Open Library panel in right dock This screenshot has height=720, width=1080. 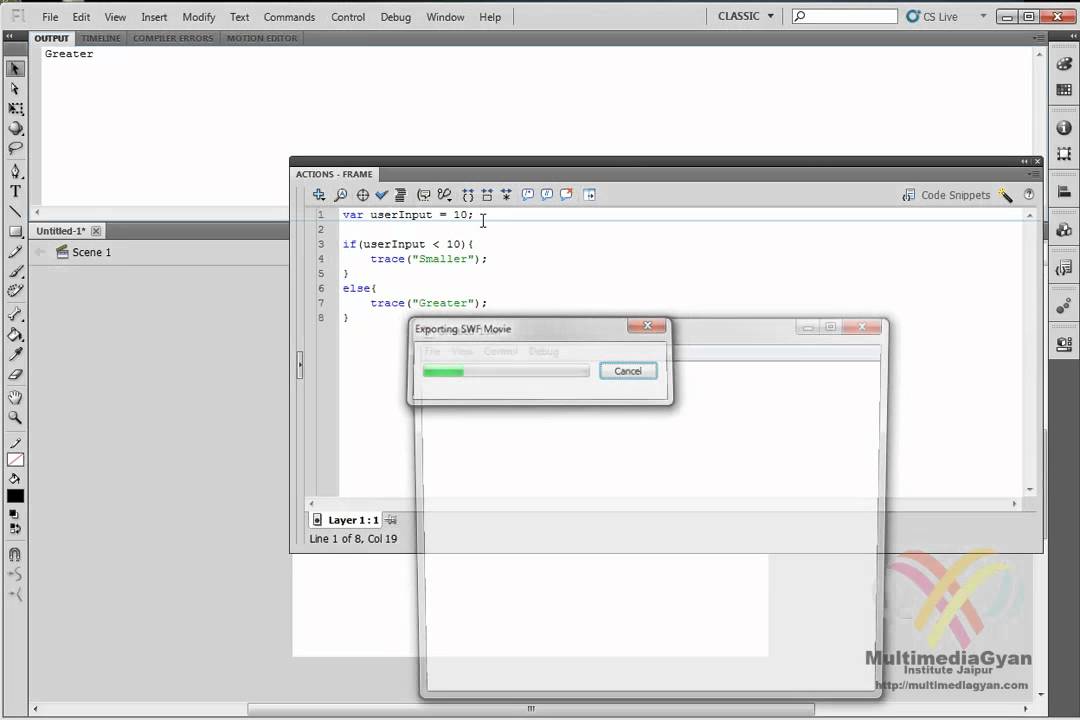click(1064, 230)
